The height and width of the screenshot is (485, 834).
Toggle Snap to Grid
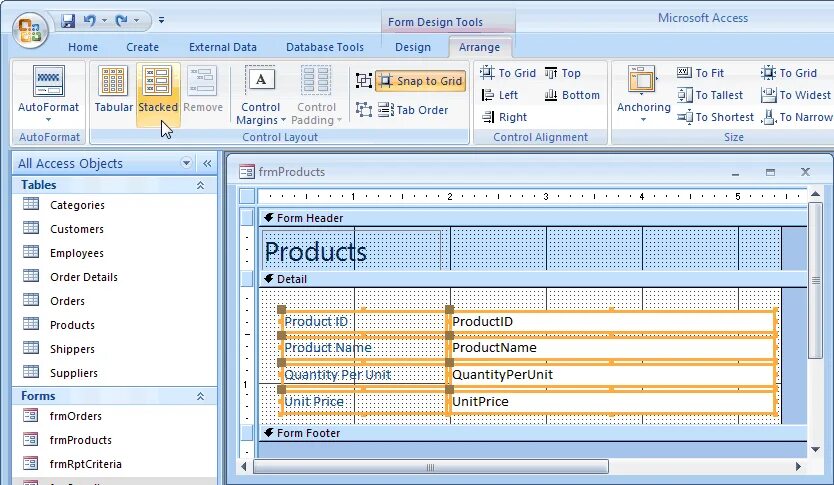click(420, 81)
